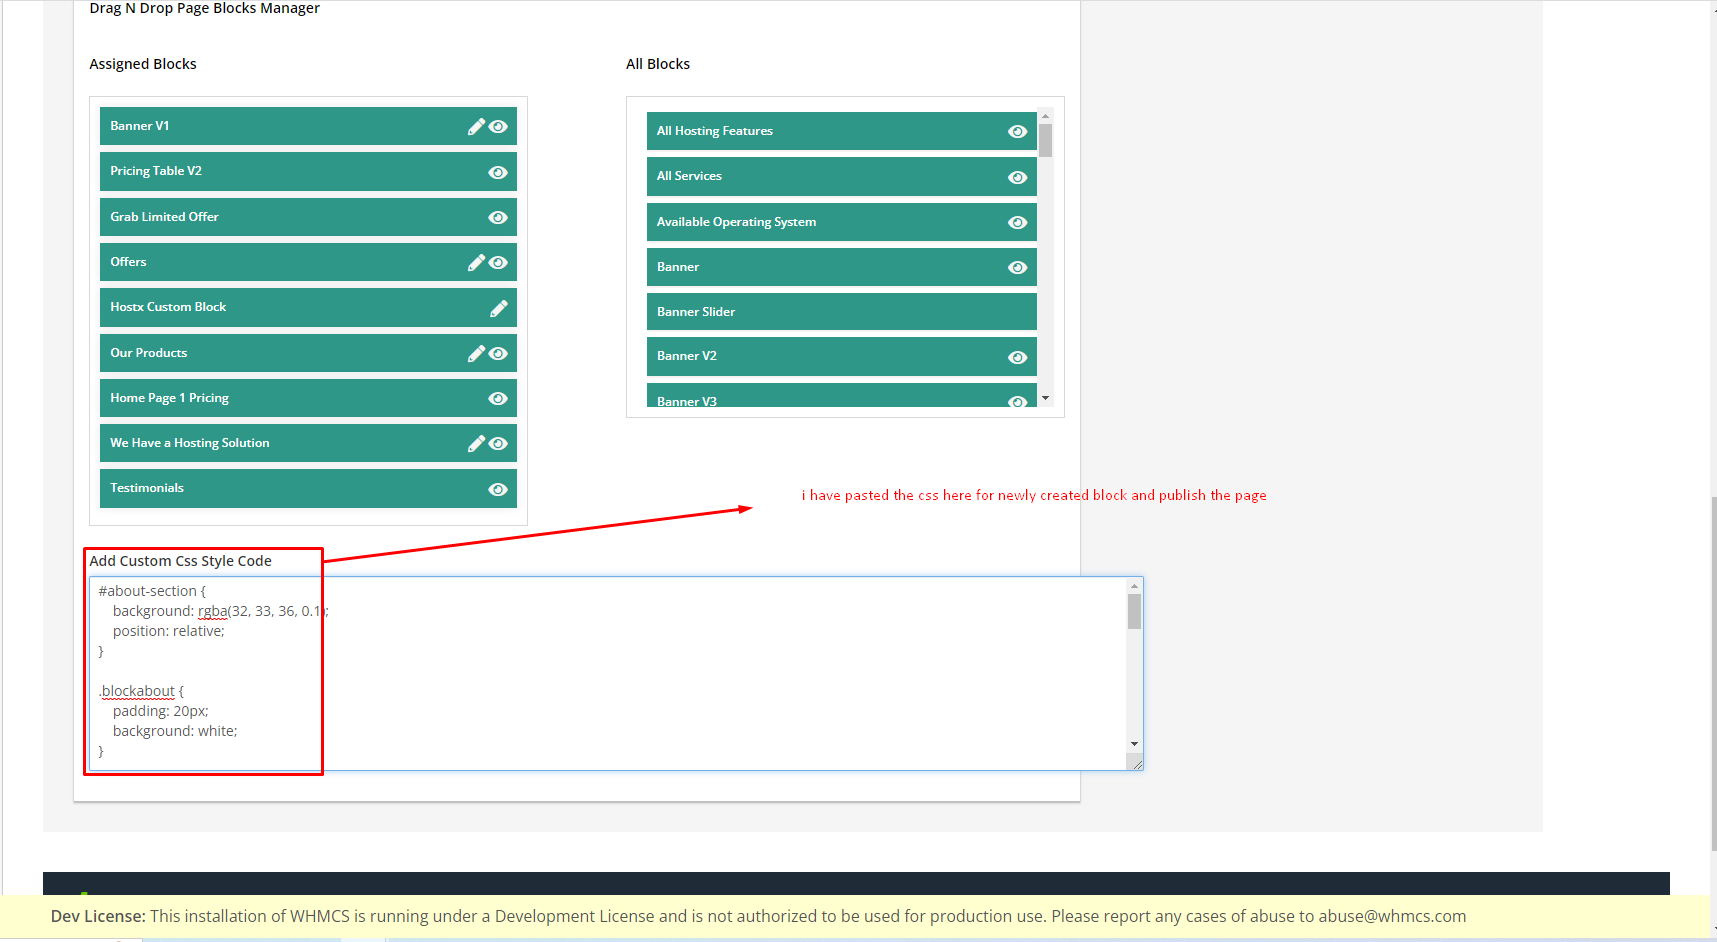
Task: Click the Home Page 1 Pricing label
Action: (169, 398)
